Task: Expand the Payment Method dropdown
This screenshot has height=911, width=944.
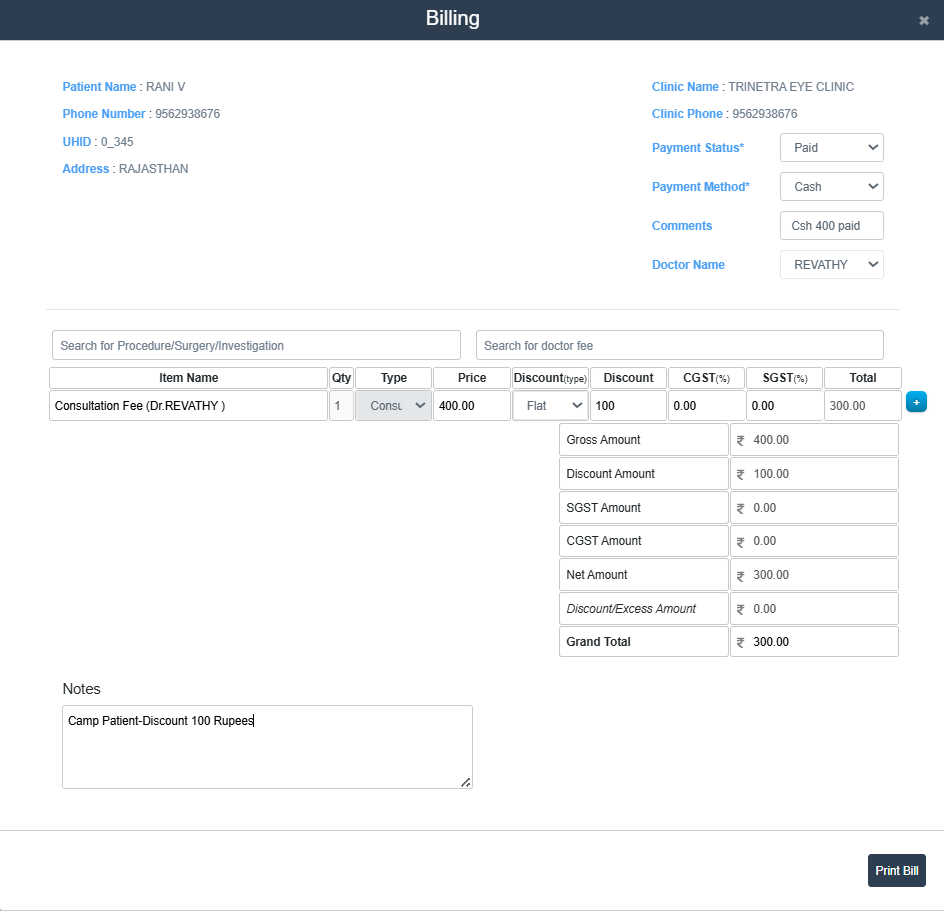Action: pyautogui.click(x=831, y=187)
